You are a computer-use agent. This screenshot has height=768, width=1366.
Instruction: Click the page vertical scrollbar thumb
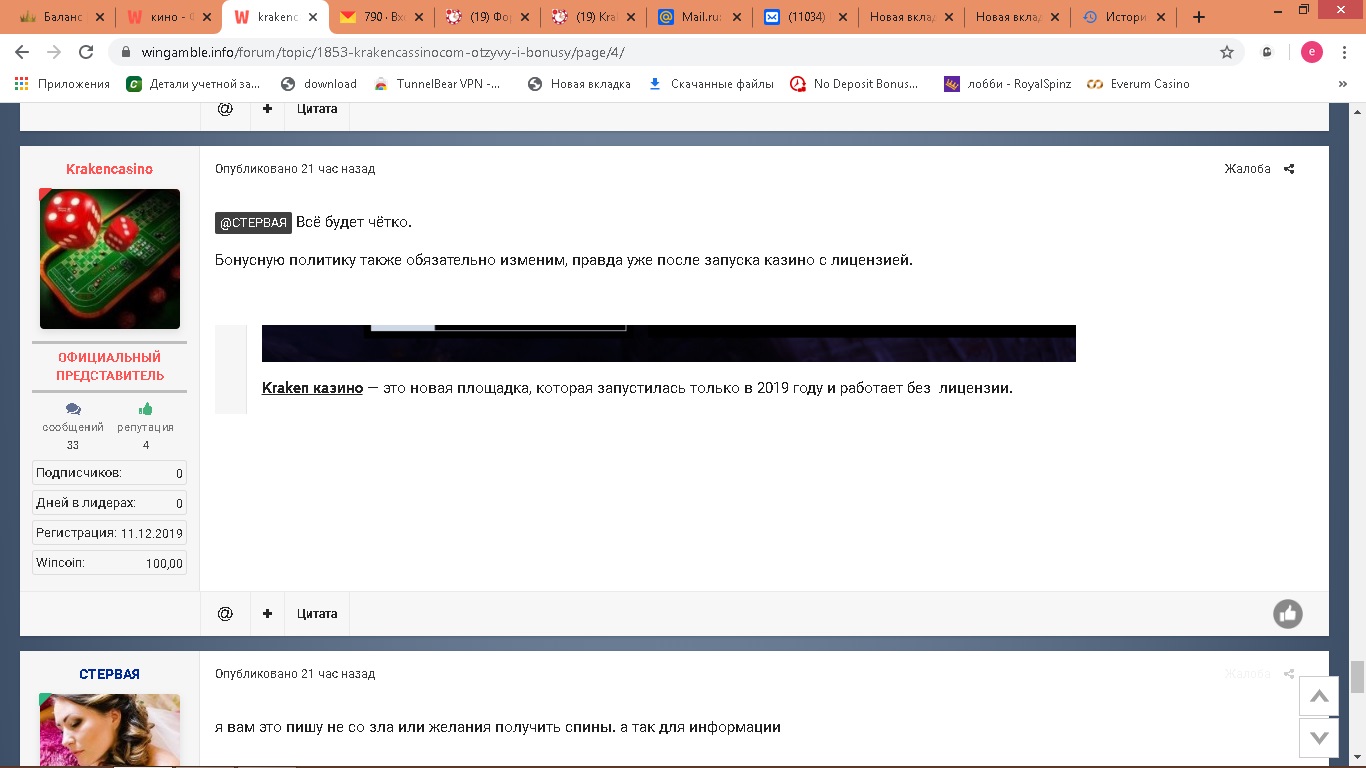point(1357,677)
